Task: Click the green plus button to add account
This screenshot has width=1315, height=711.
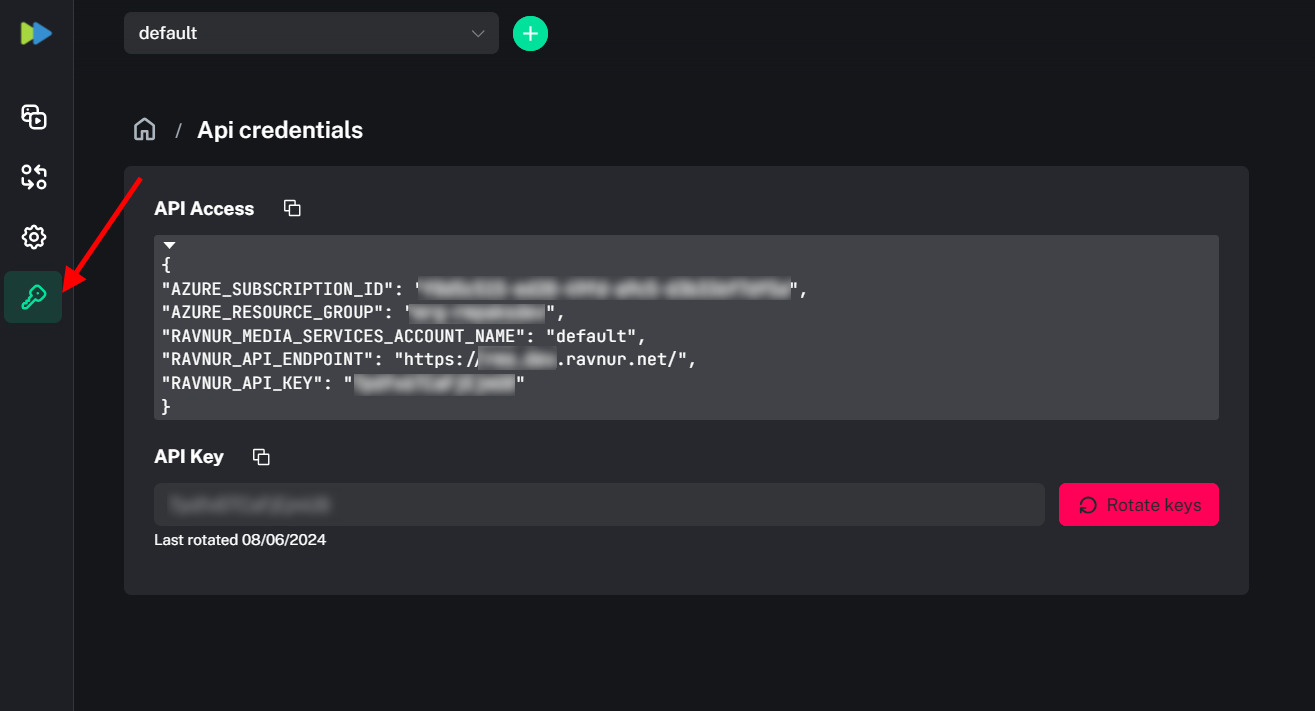Action: [x=530, y=33]
